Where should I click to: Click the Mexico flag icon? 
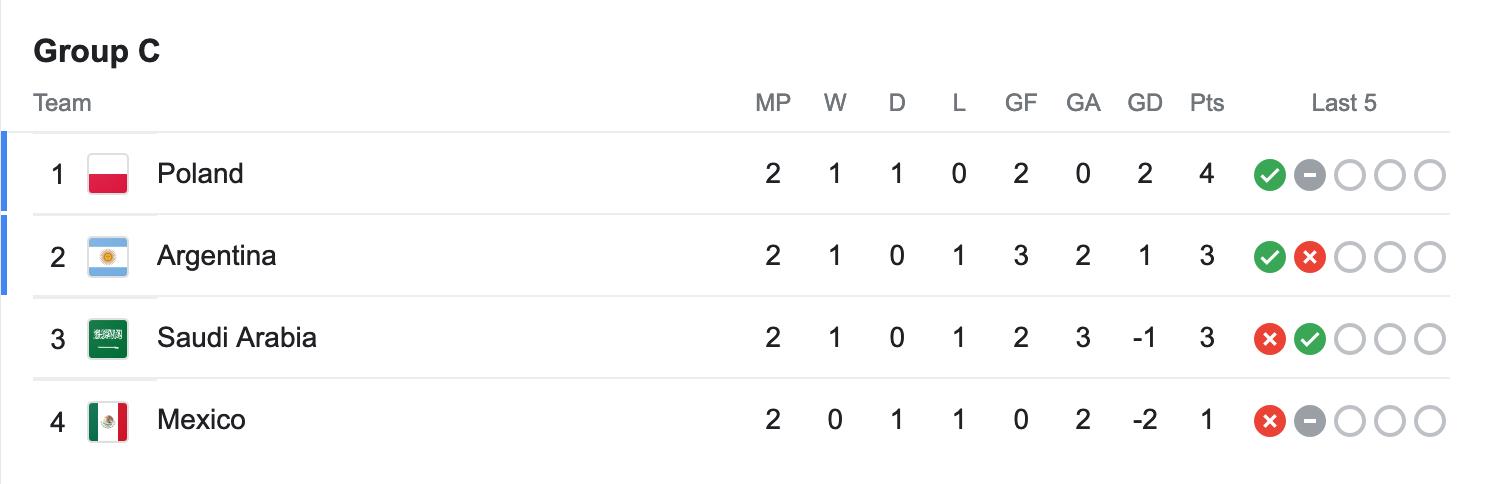pyautogui.click(x=108, y=420)
